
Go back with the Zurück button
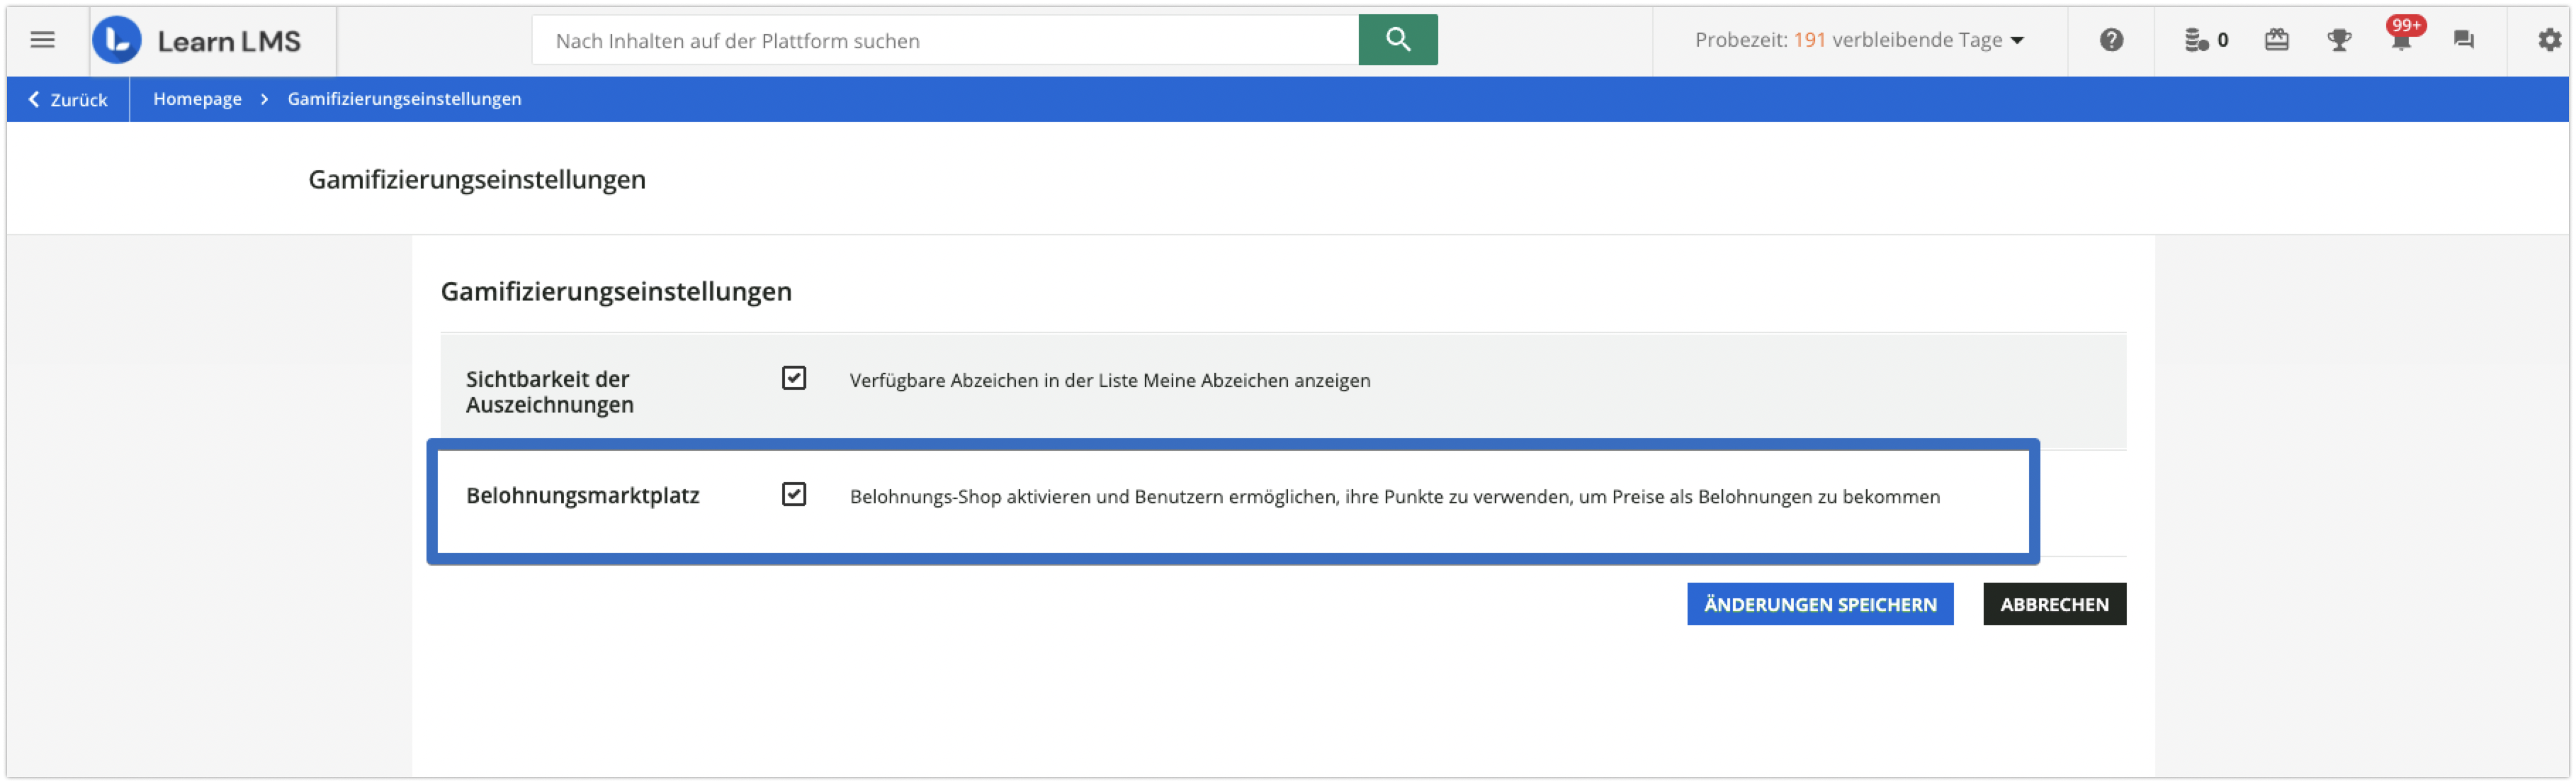(67, 99)
